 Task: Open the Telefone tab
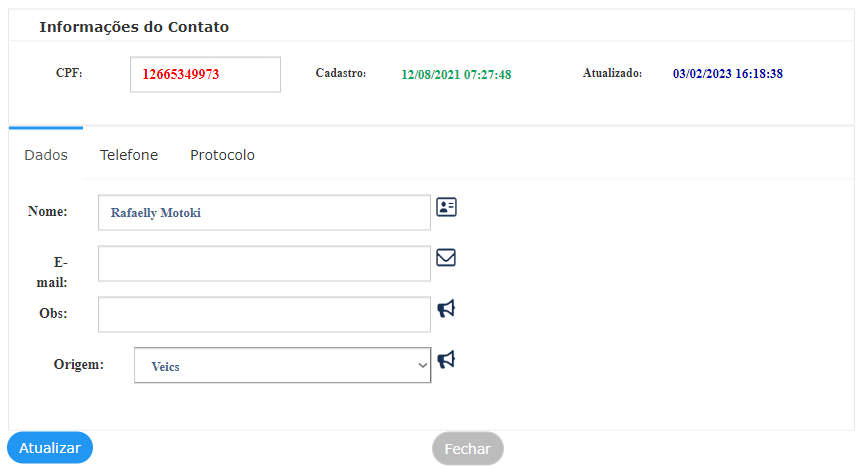coord(129,155)
